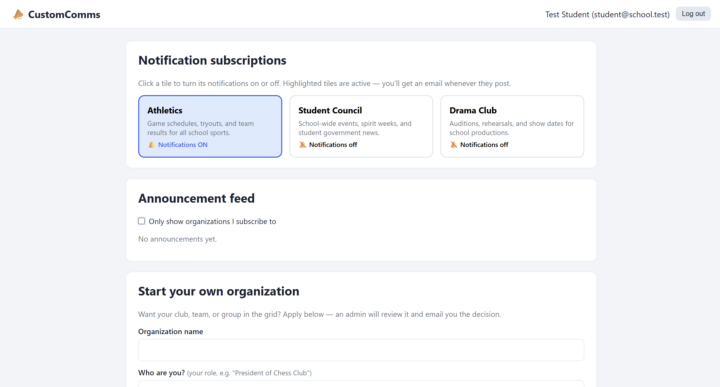This screenshot has height=387, width=720.
Task: Click the muted bell icon on Drama Club tile
Action: click(x=454, y=145)
